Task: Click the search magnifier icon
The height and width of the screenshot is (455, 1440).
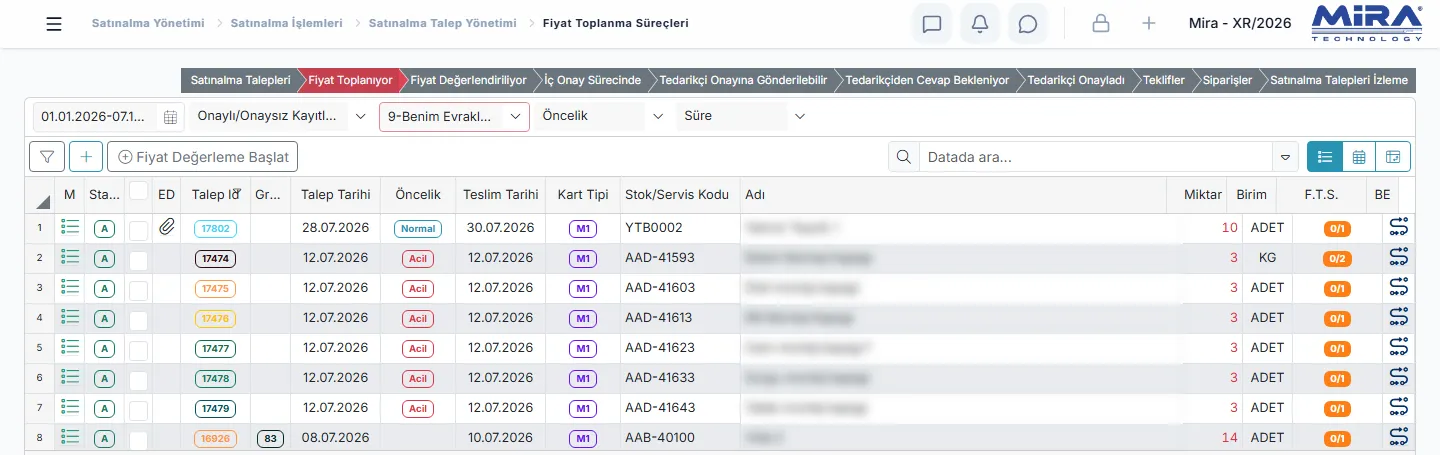Action: pos(904,157)
